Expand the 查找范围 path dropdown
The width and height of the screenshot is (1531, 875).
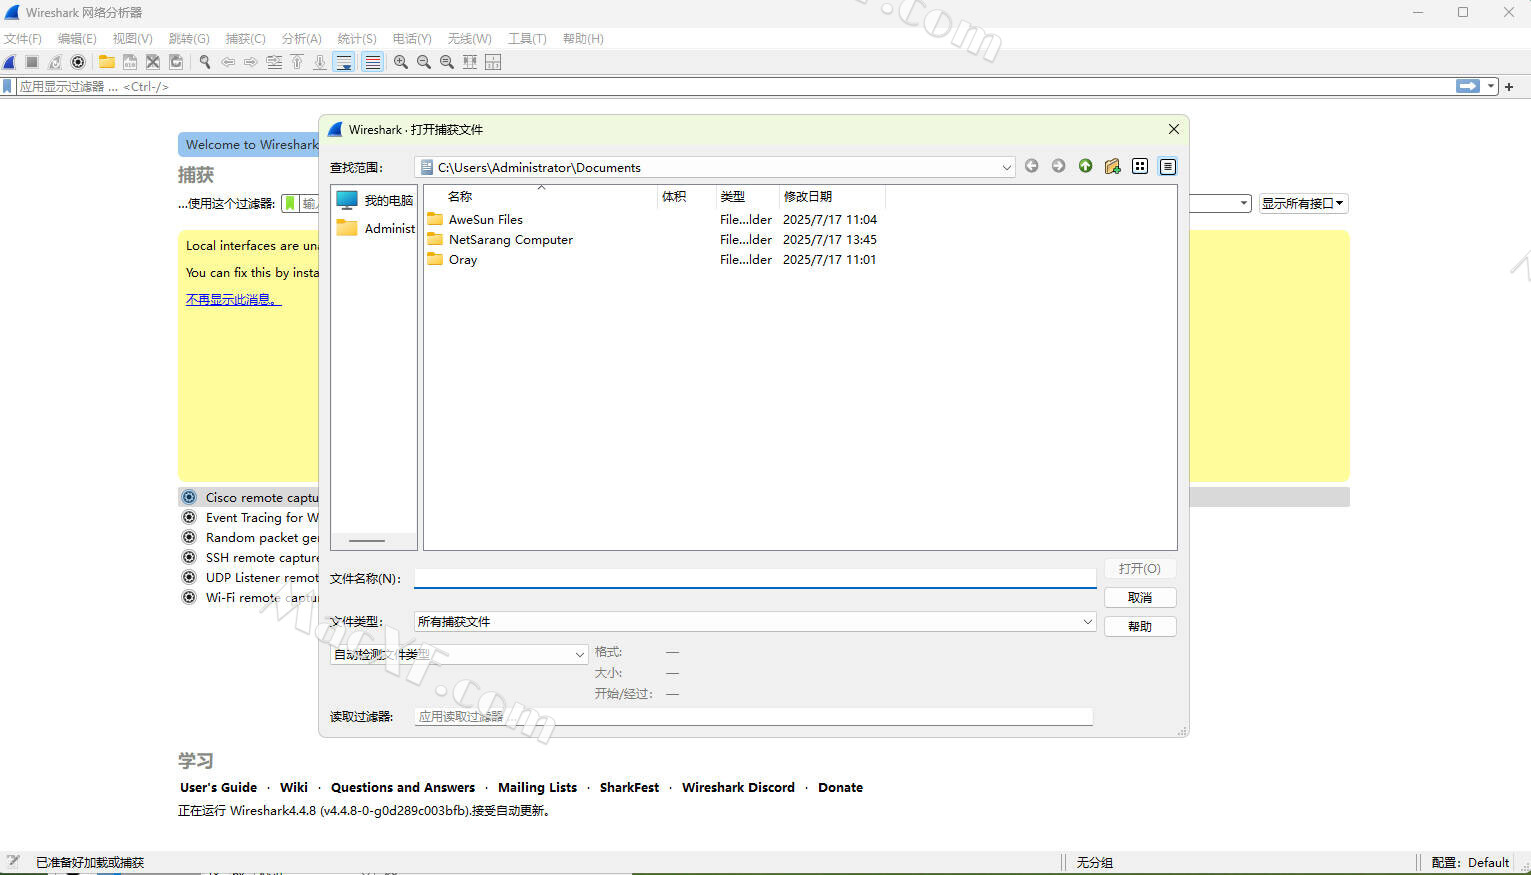tap(1006, 168)
